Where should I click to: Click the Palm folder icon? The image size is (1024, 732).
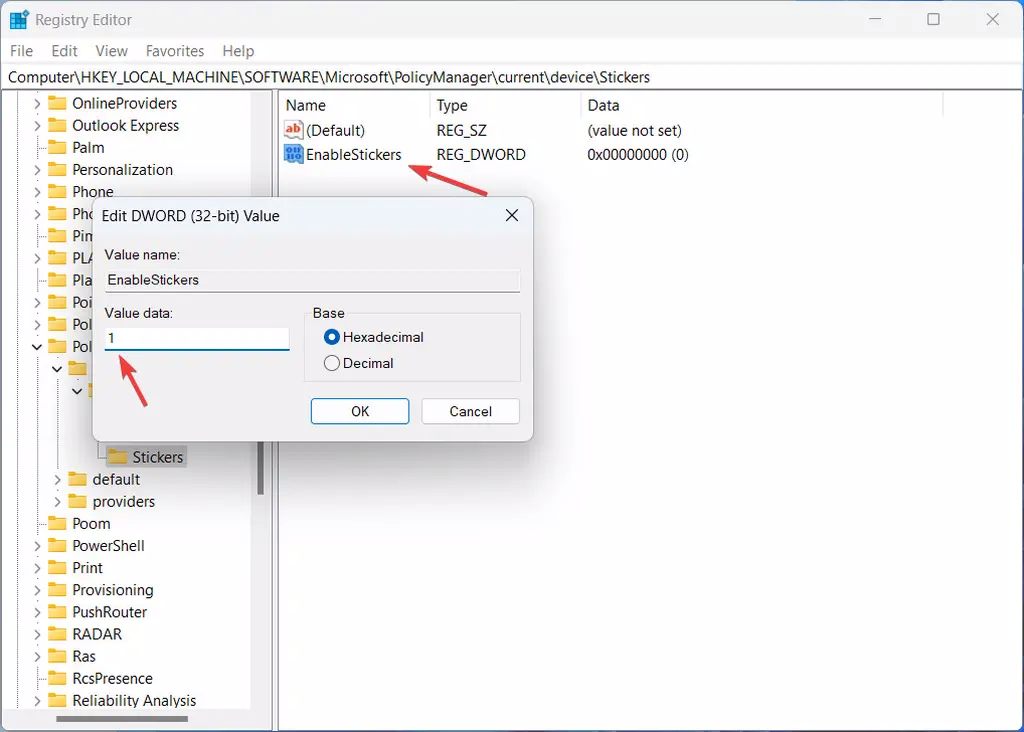(x=58, y=147)
